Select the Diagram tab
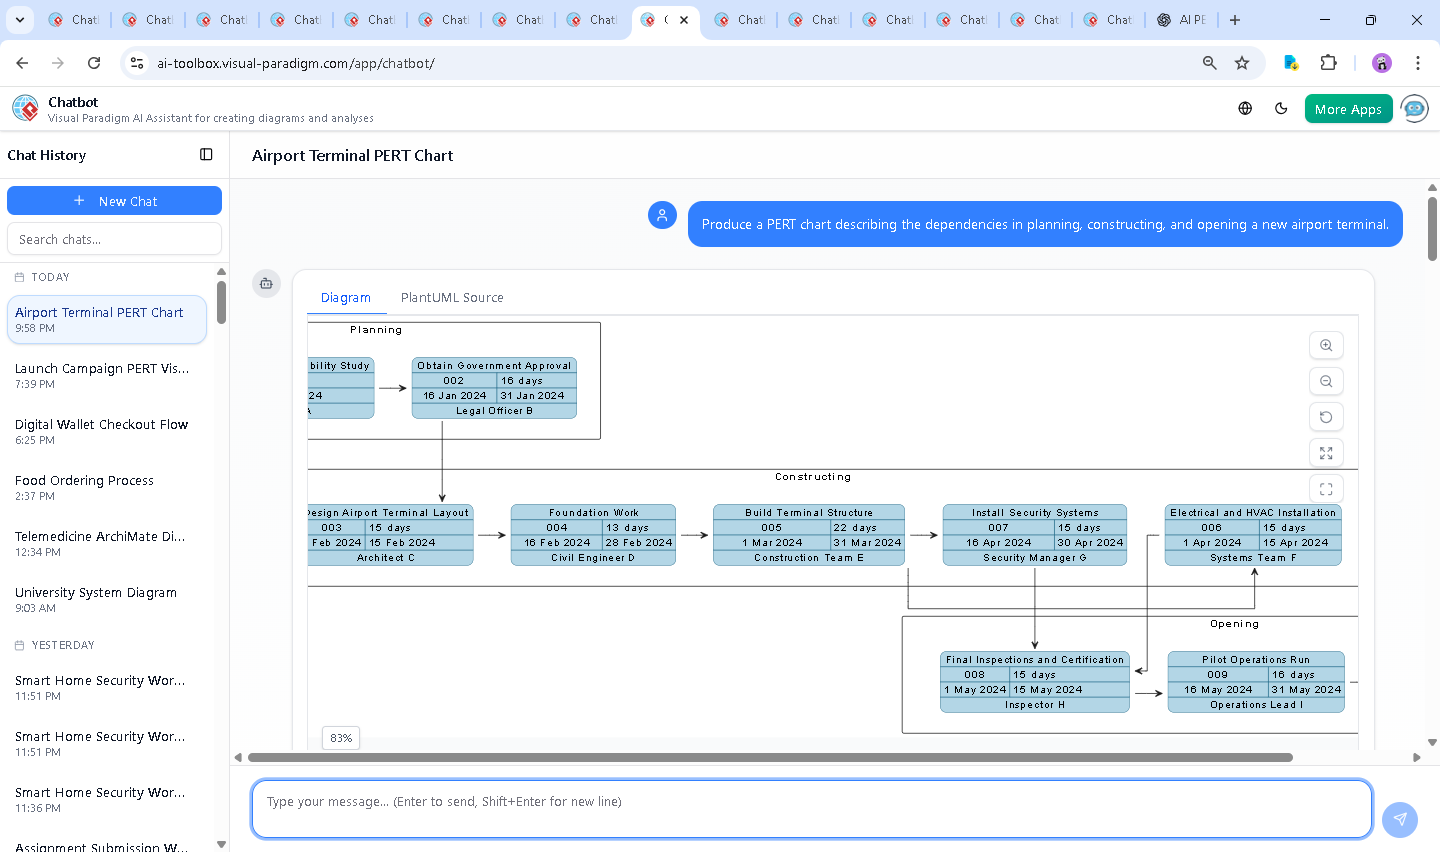 click(x=345, y=297)
